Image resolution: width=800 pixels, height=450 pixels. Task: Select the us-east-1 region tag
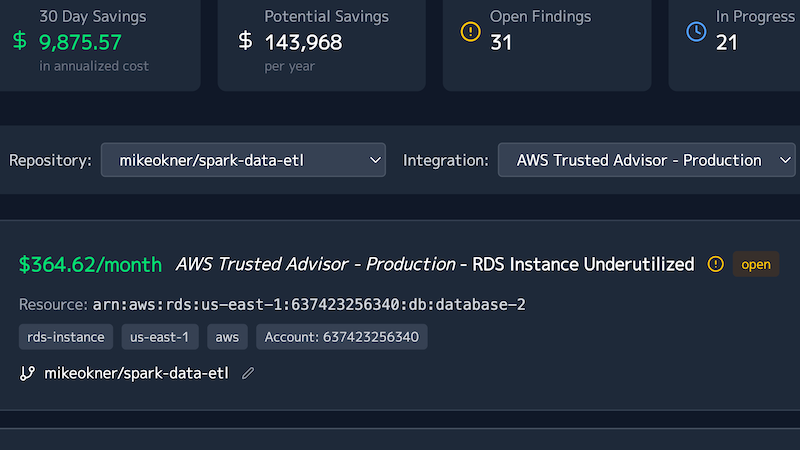click(161, 337)
